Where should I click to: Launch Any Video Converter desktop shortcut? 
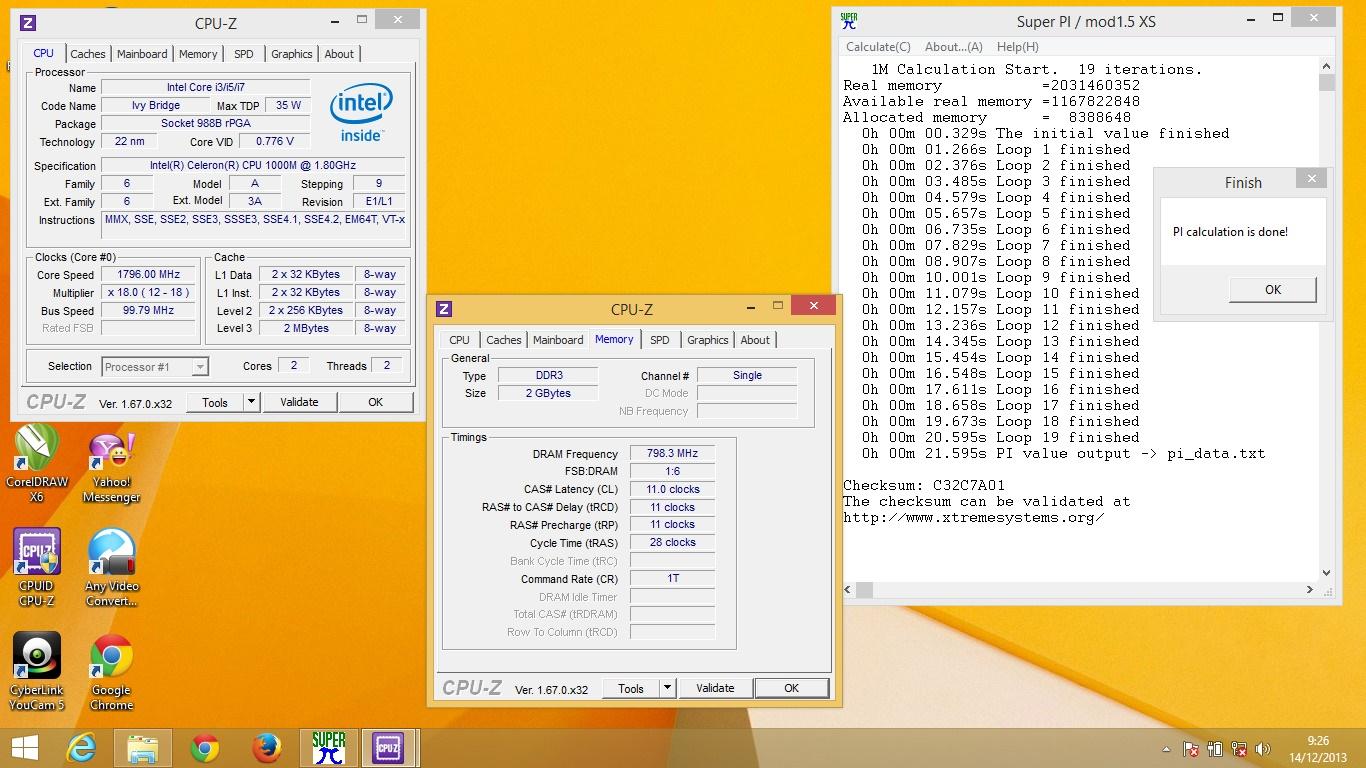[x=111, y=568]
